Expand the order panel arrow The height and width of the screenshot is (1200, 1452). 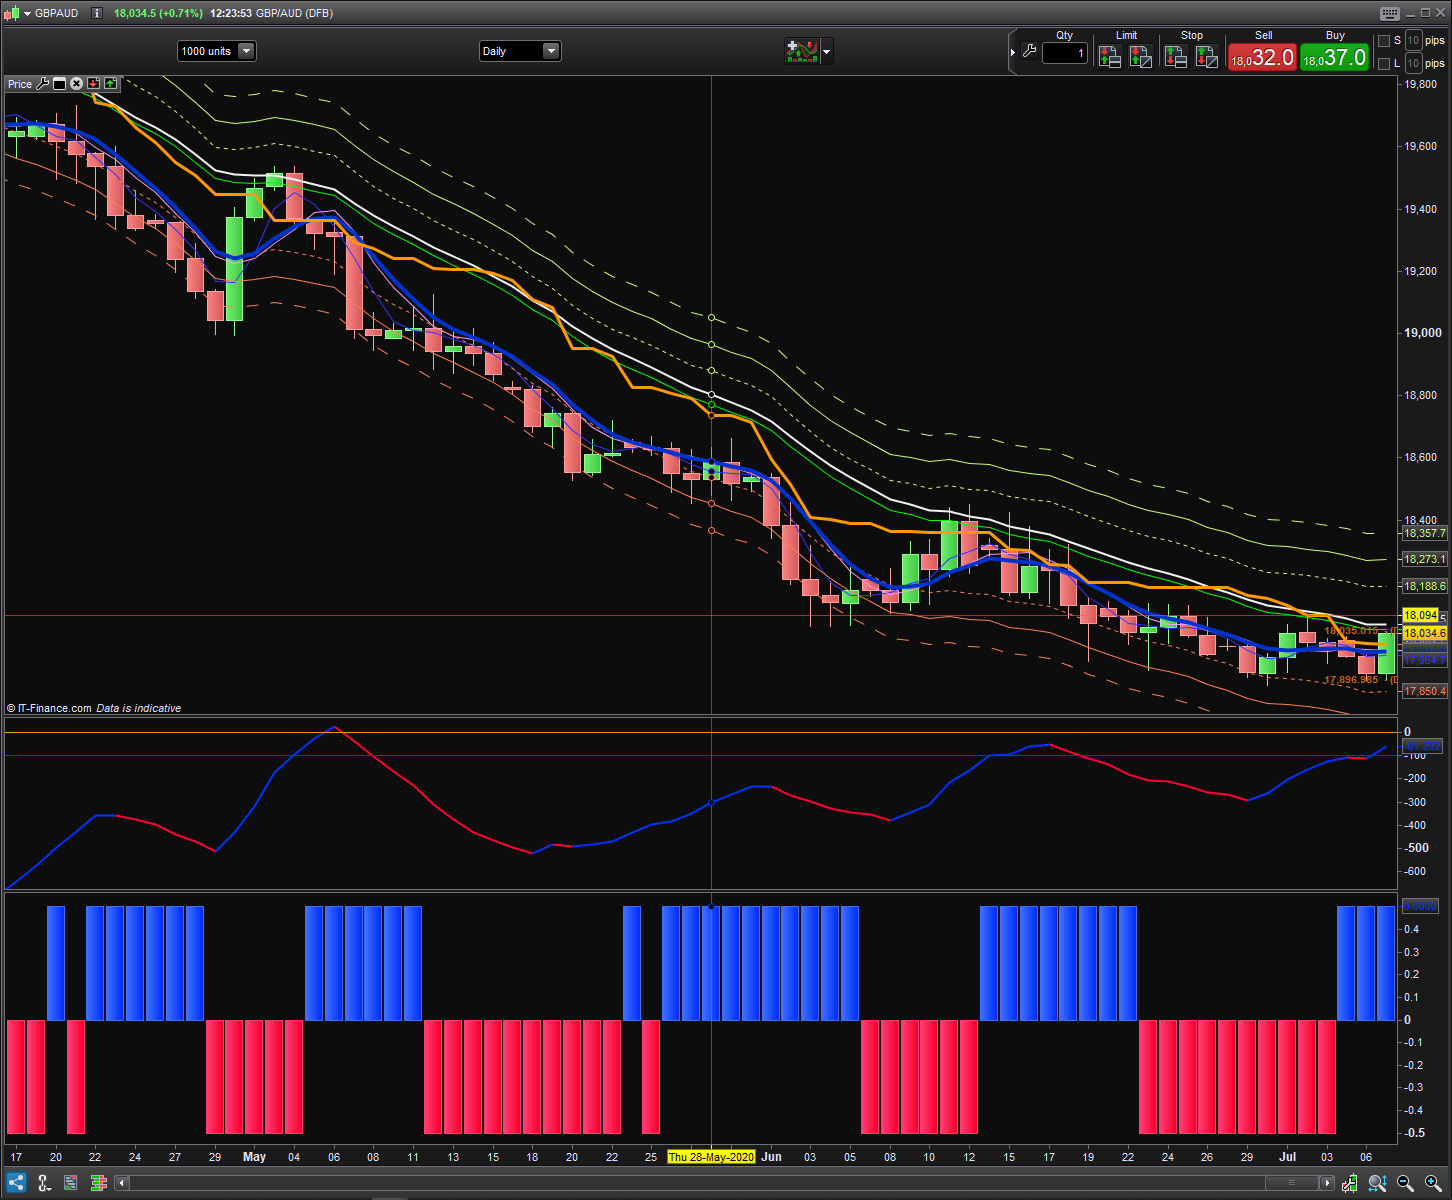click(1013, 51)
